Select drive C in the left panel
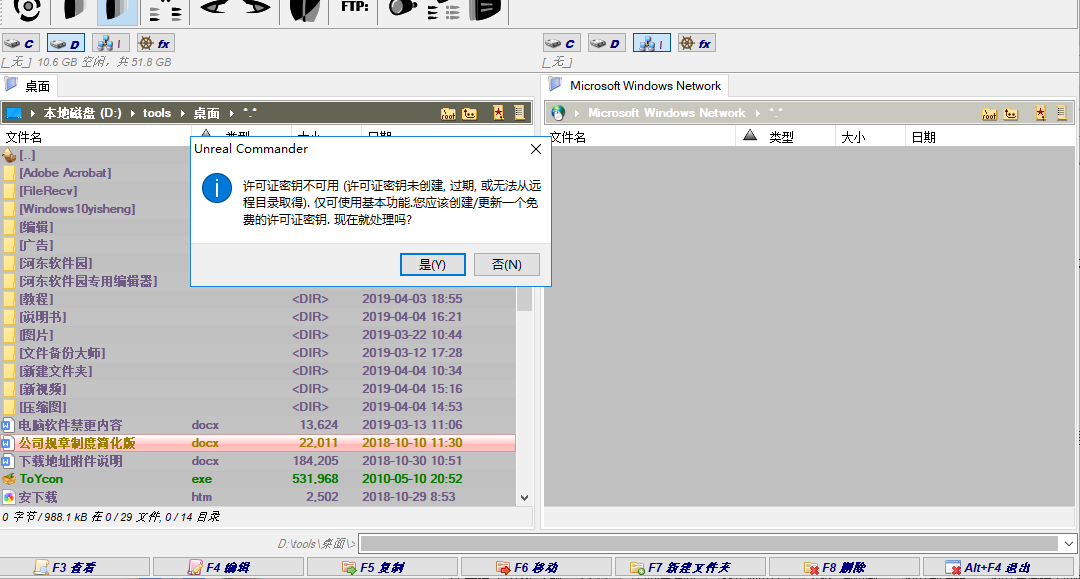This screenshot has height=579, width=1080. (x=21, y=43)
